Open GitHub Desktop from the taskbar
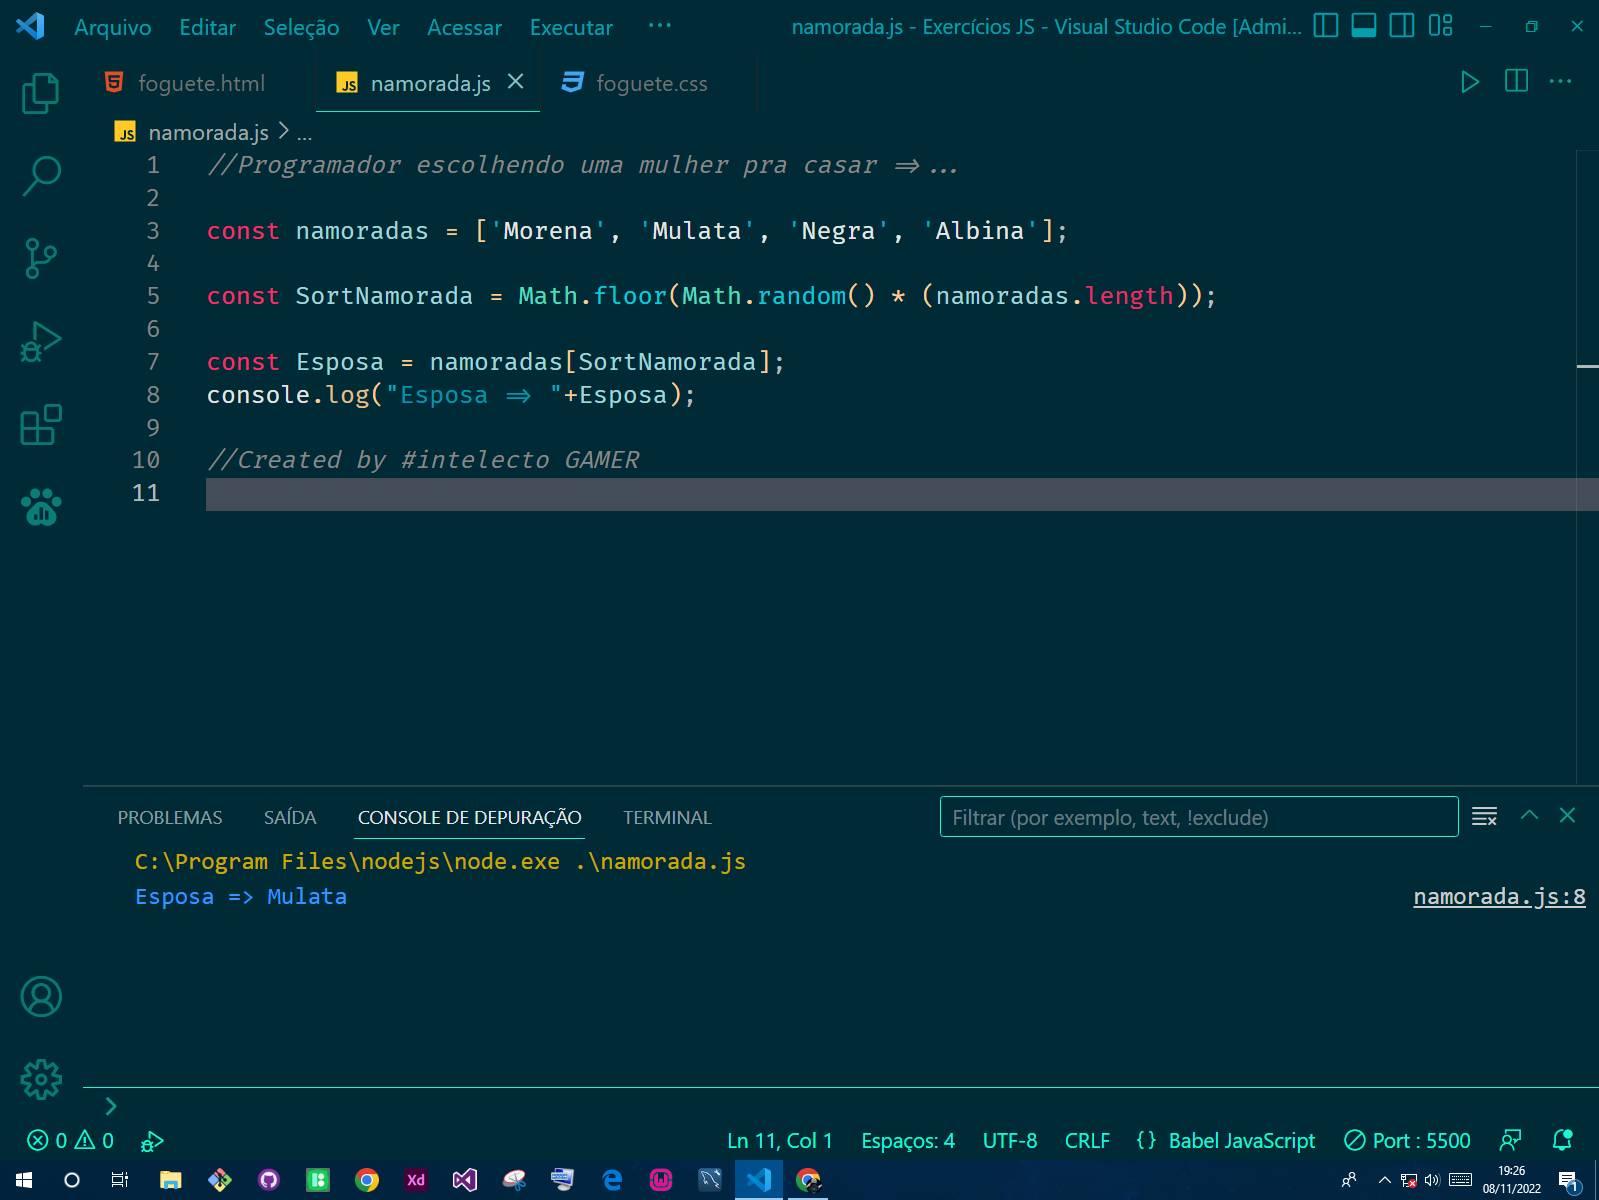The image size is (1599, 1200). pos(268,1180)
